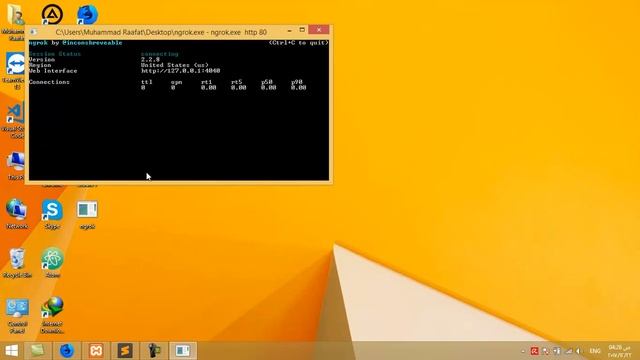Open the Muhammad Raafat user folder
Viewport: 640px width, 360px height.
pyautogui.click(x=15, y=21)
